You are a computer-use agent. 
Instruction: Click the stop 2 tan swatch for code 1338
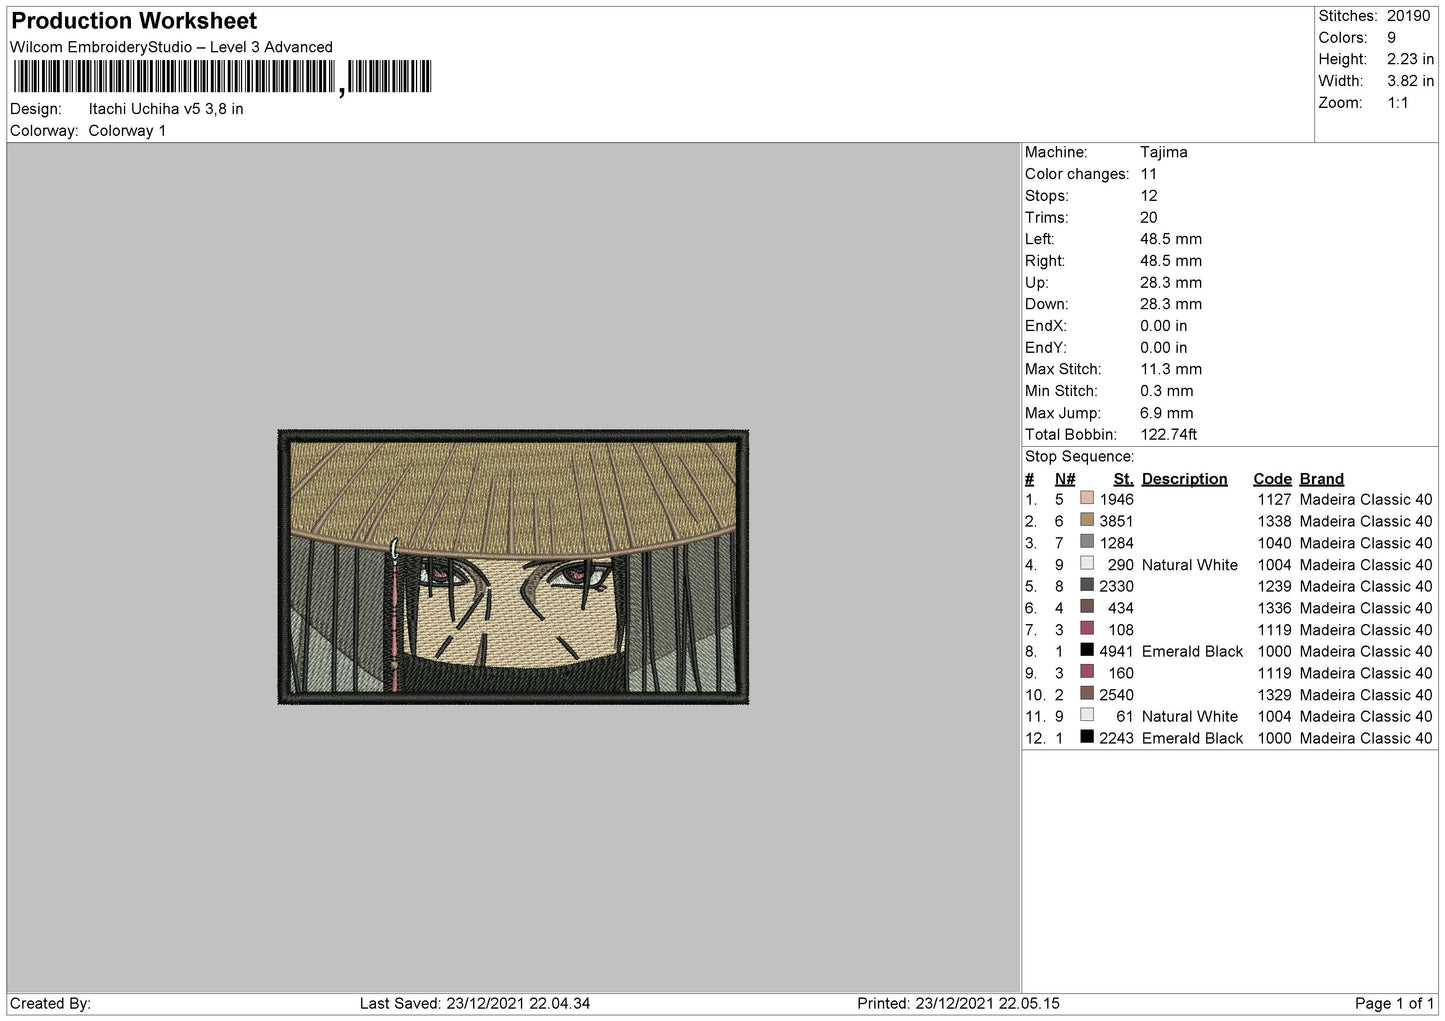click(x=1087, y=520)
